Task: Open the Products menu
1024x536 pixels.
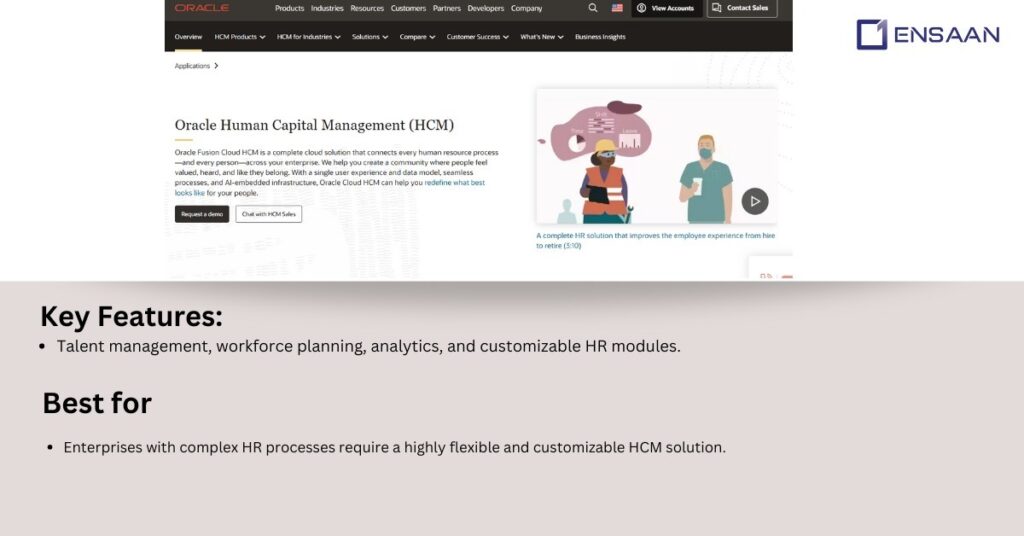Action: [x=289, y=8]
